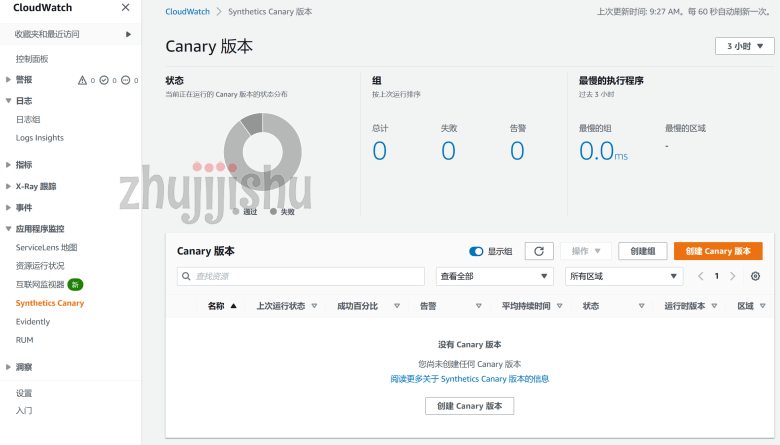Image resolution: width=780 pixels, height=445 pixels.
Task: Open table preferences gear icon
Action: 756,276
